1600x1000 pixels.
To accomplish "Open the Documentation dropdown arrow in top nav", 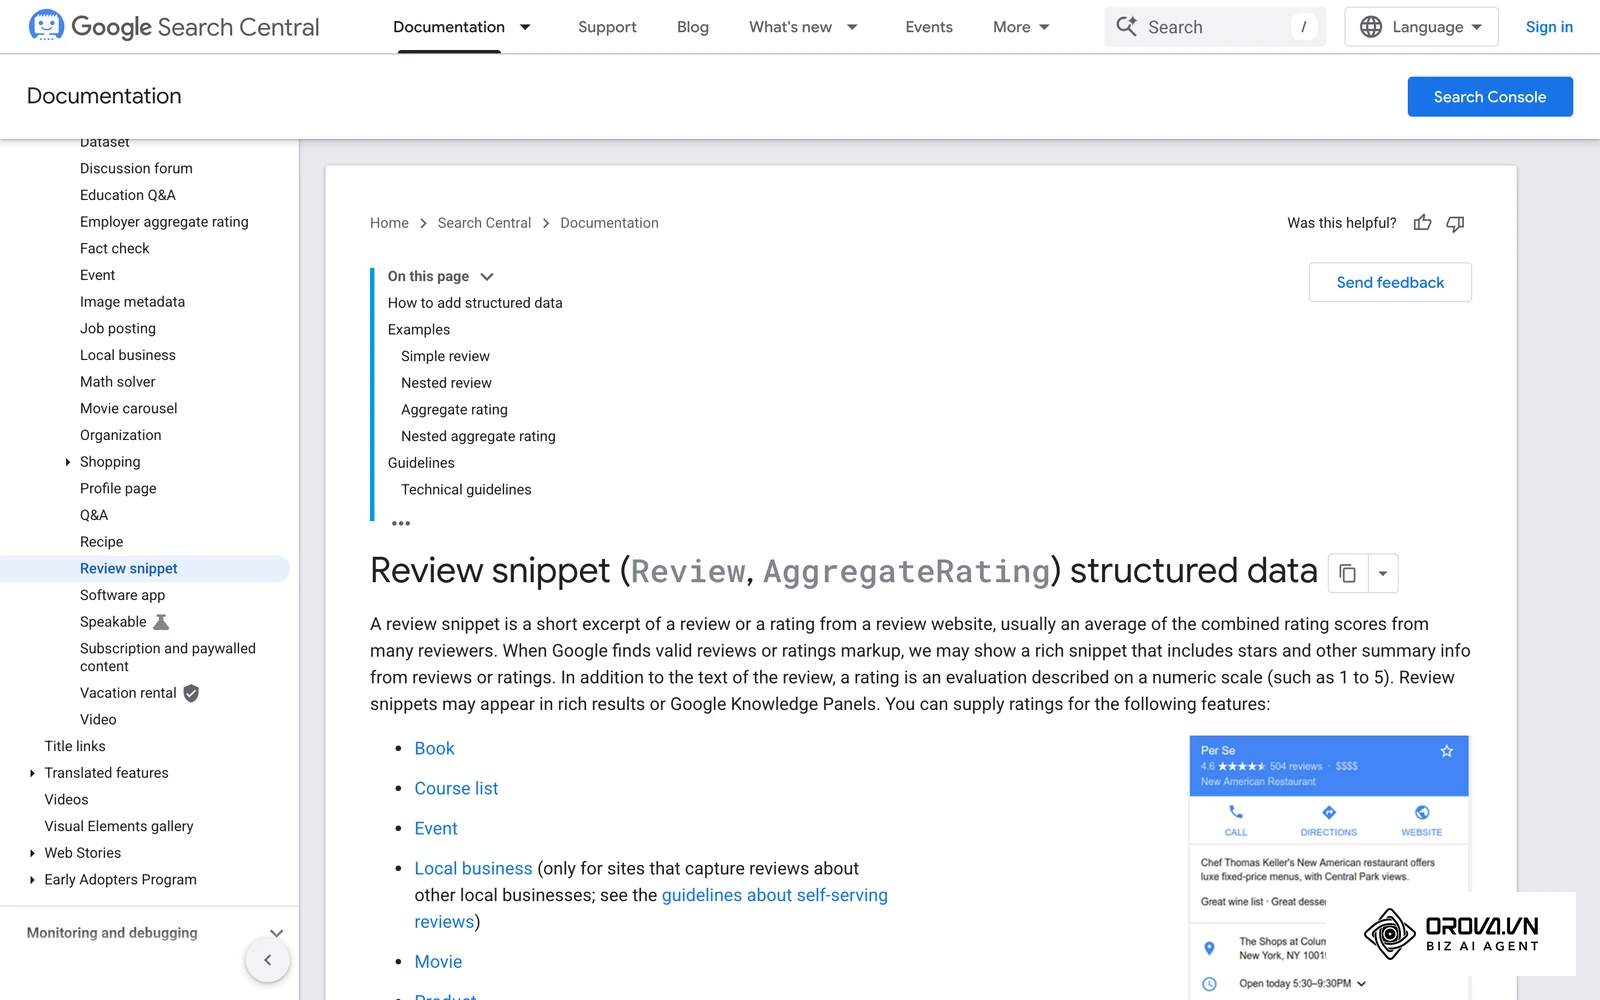I will [525, 27].
